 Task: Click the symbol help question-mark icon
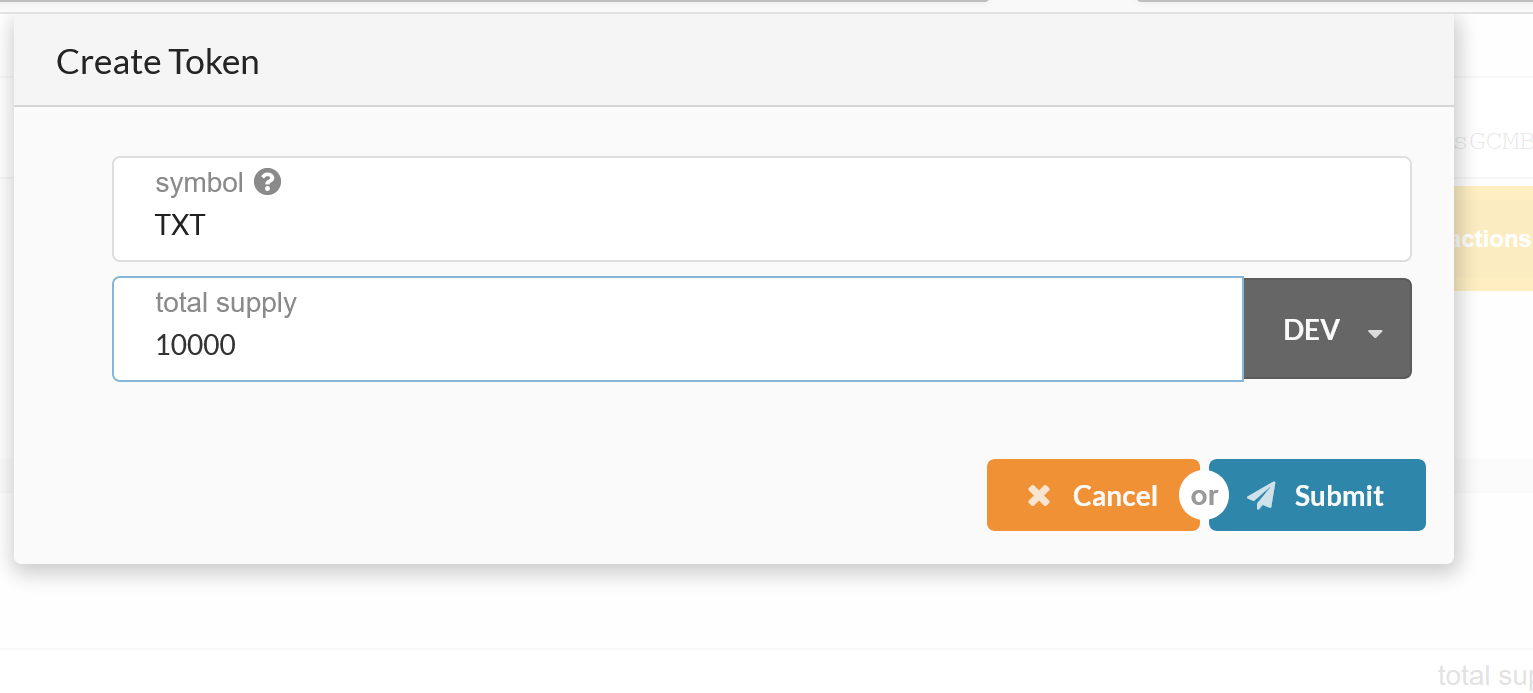coord(267,182)
